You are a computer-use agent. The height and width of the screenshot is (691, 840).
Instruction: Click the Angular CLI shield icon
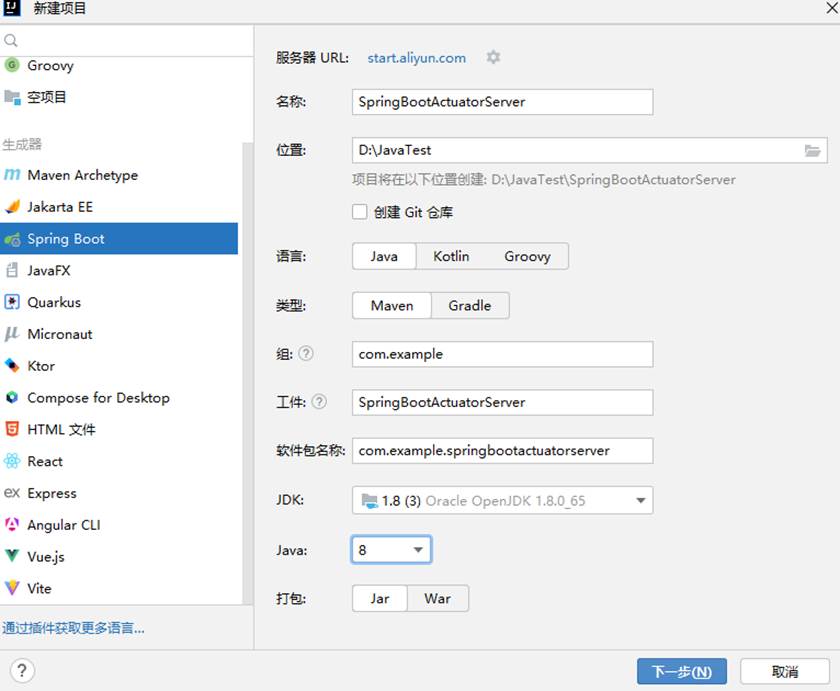[12, 524]
